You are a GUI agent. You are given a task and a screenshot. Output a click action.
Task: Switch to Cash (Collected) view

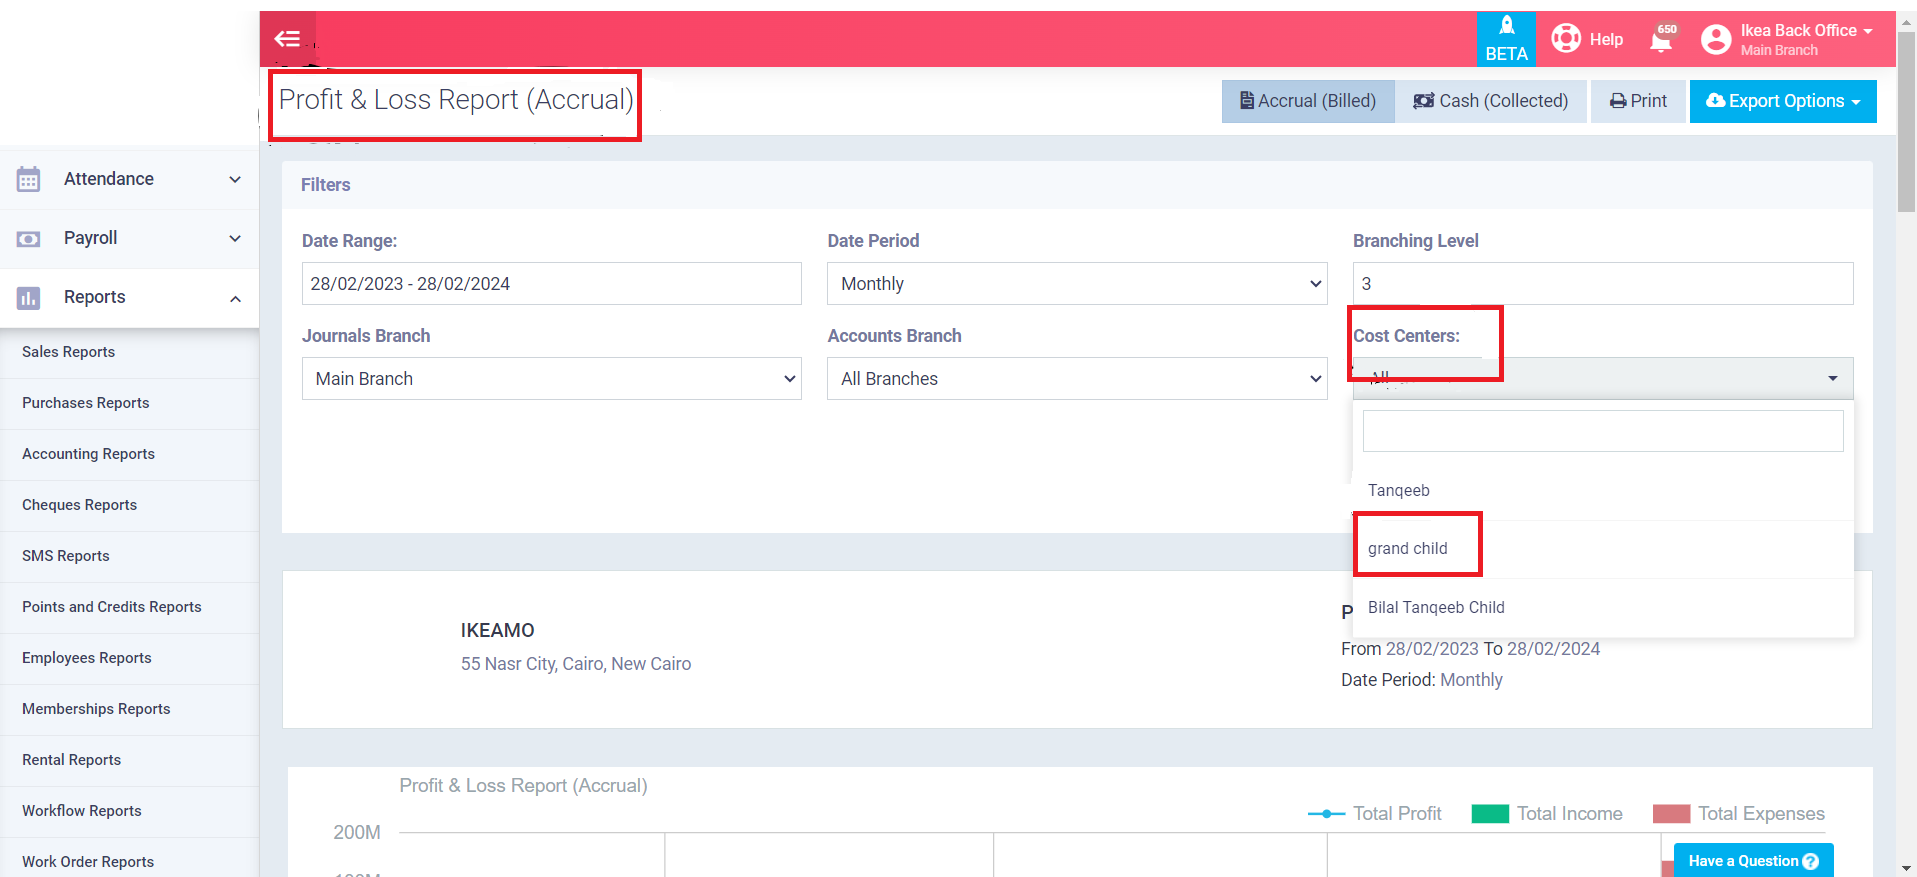point(1490,101)
